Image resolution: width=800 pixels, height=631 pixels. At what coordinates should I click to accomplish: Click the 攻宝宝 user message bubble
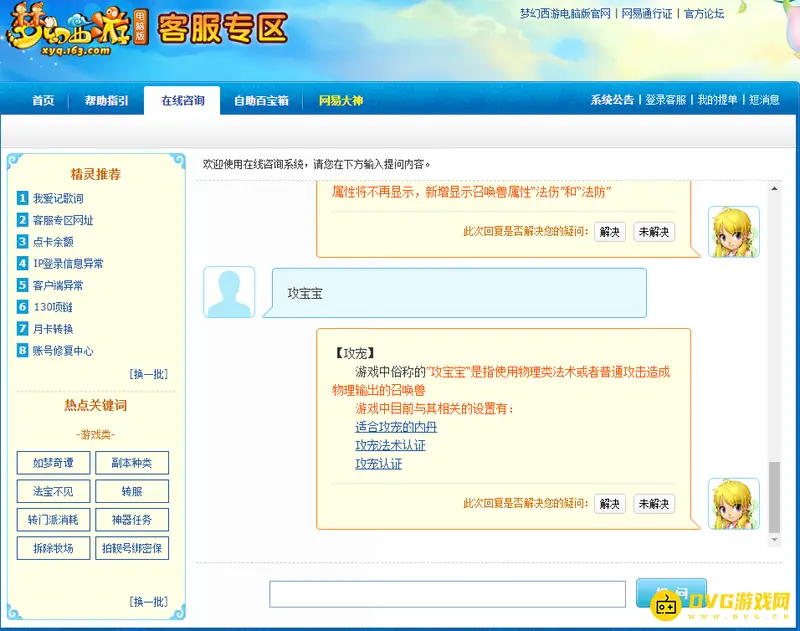pyautogui.click(x=455, y=293)
